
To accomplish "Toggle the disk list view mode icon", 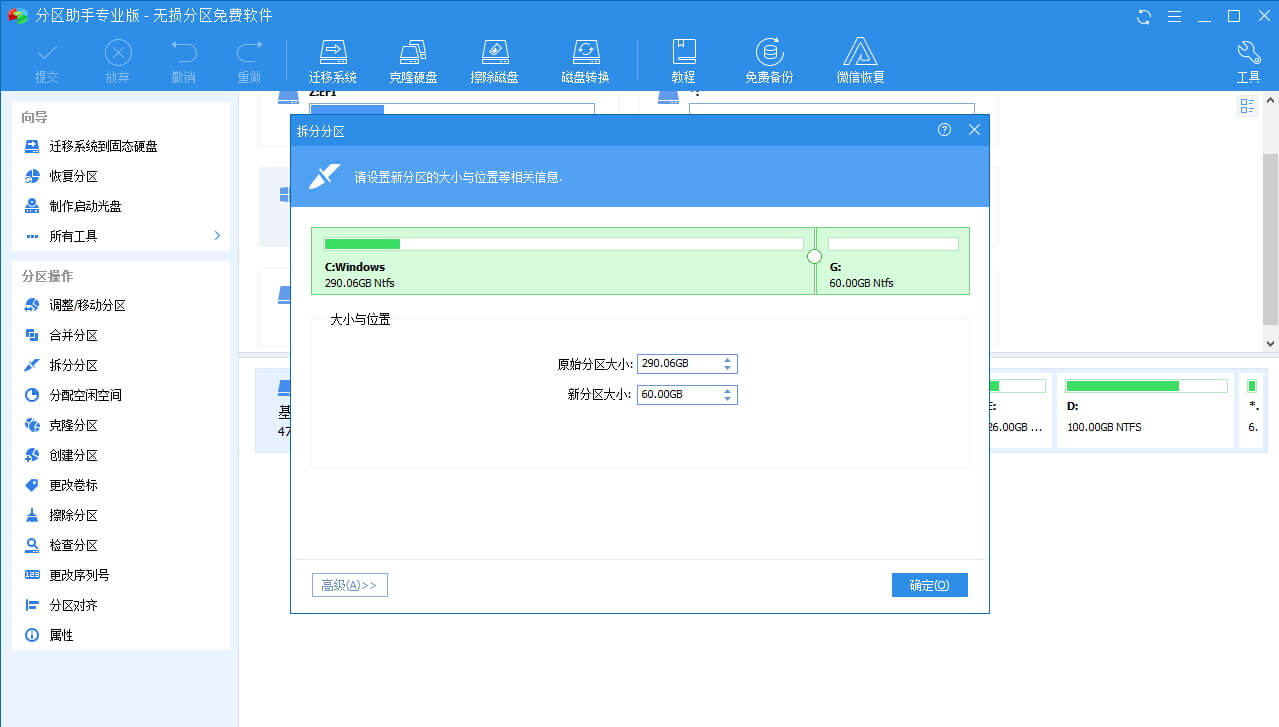I will pos(1247,106).
